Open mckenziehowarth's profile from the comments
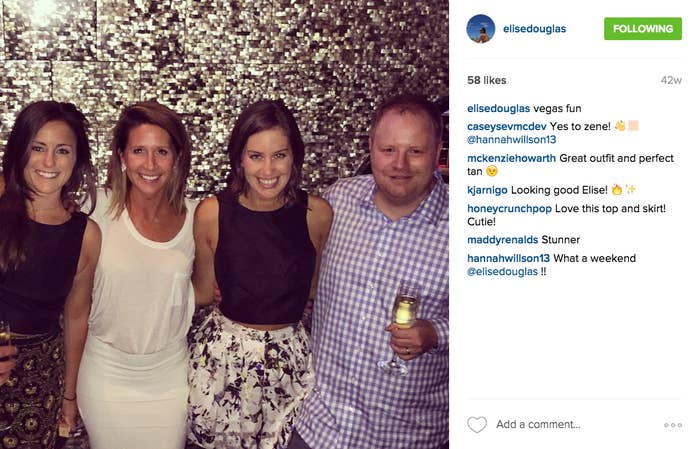 pos(511,158)
